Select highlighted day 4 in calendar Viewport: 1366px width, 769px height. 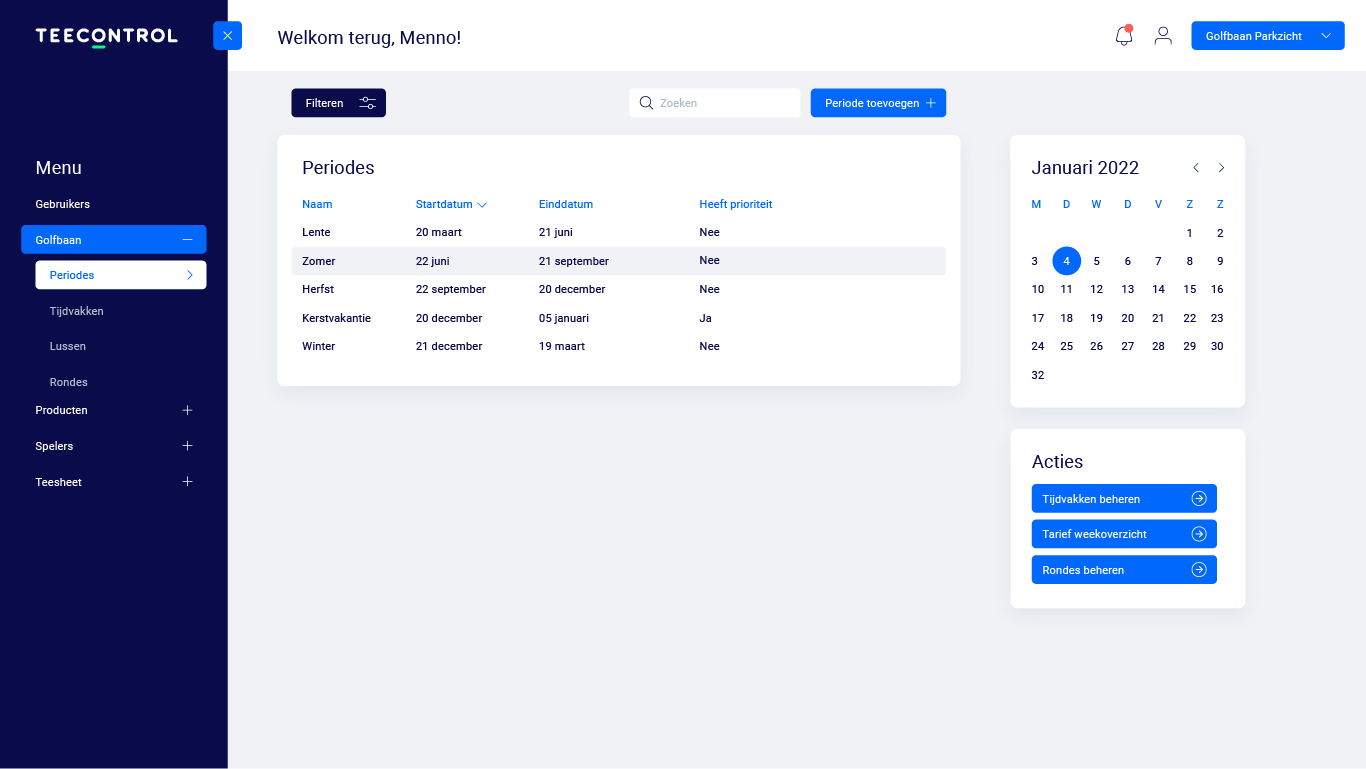point(1067,261)
